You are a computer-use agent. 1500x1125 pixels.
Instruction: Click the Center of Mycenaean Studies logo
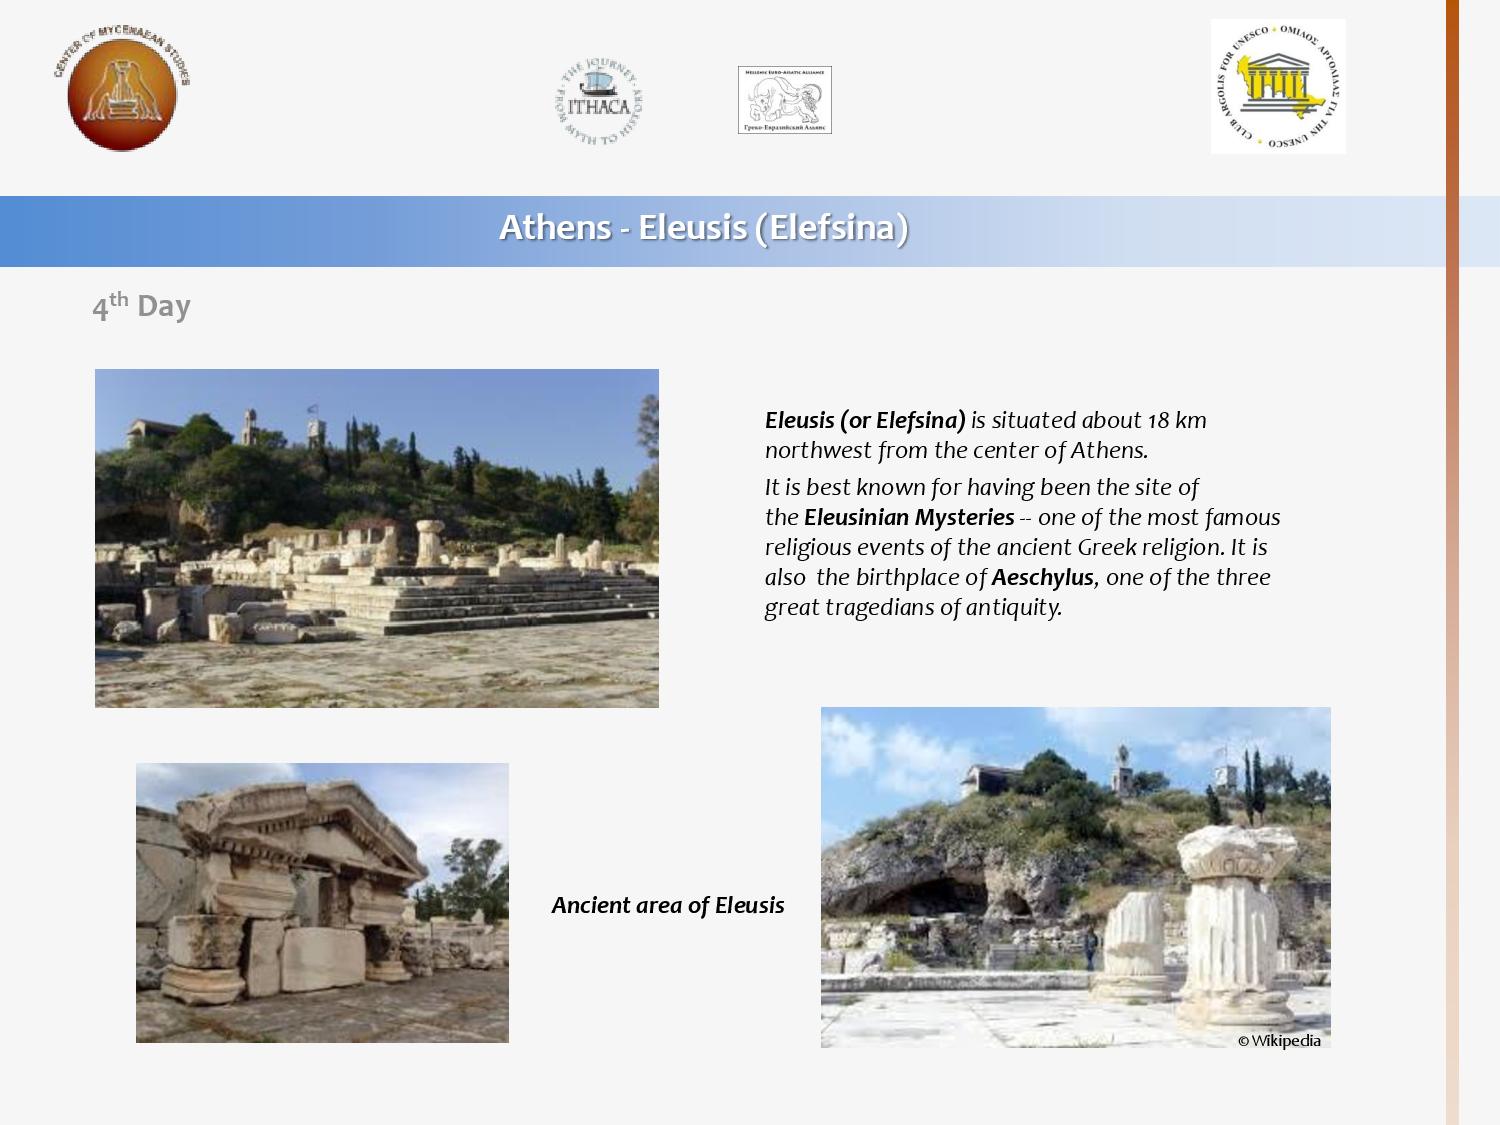pos(122,90)
